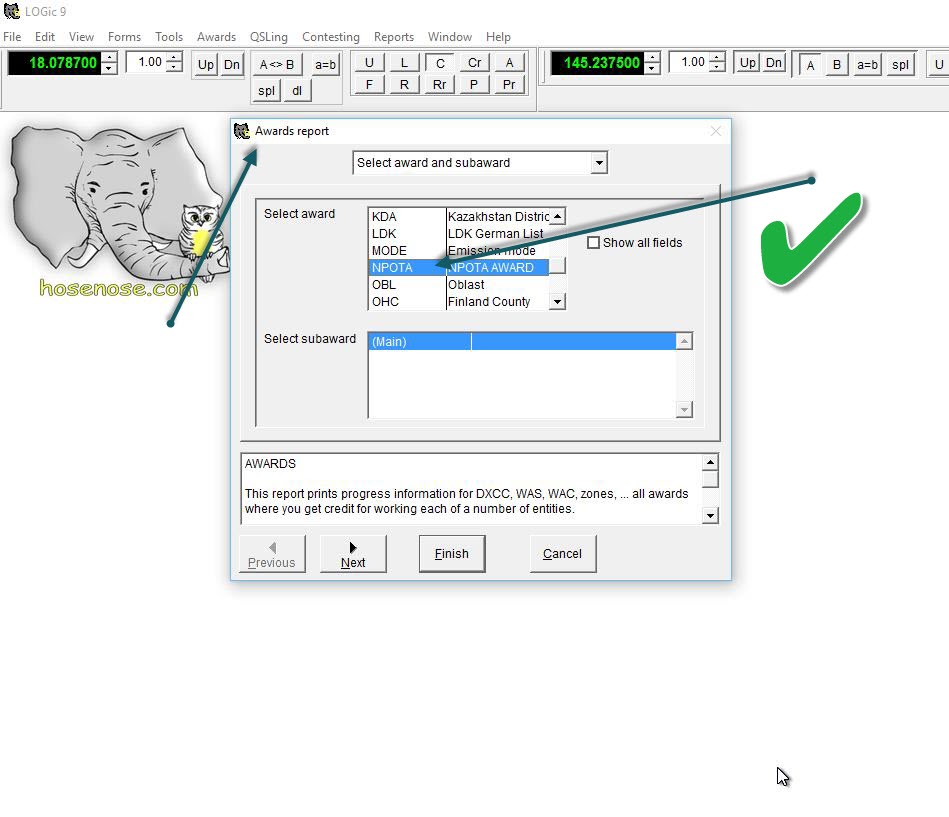This screenshot has width=949, height=817.
Task: Select the Pr mode button
Action: point(510,85)
